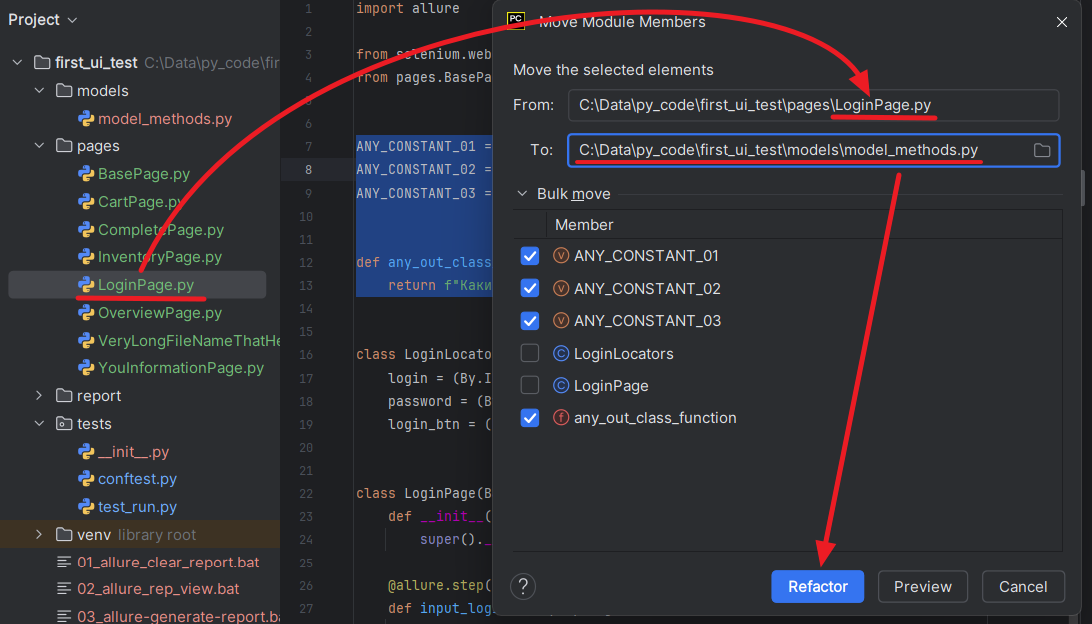This screenshot has height=624, width=1092.
Task: Expand the report folder
Action: click(x=40, y=396)
